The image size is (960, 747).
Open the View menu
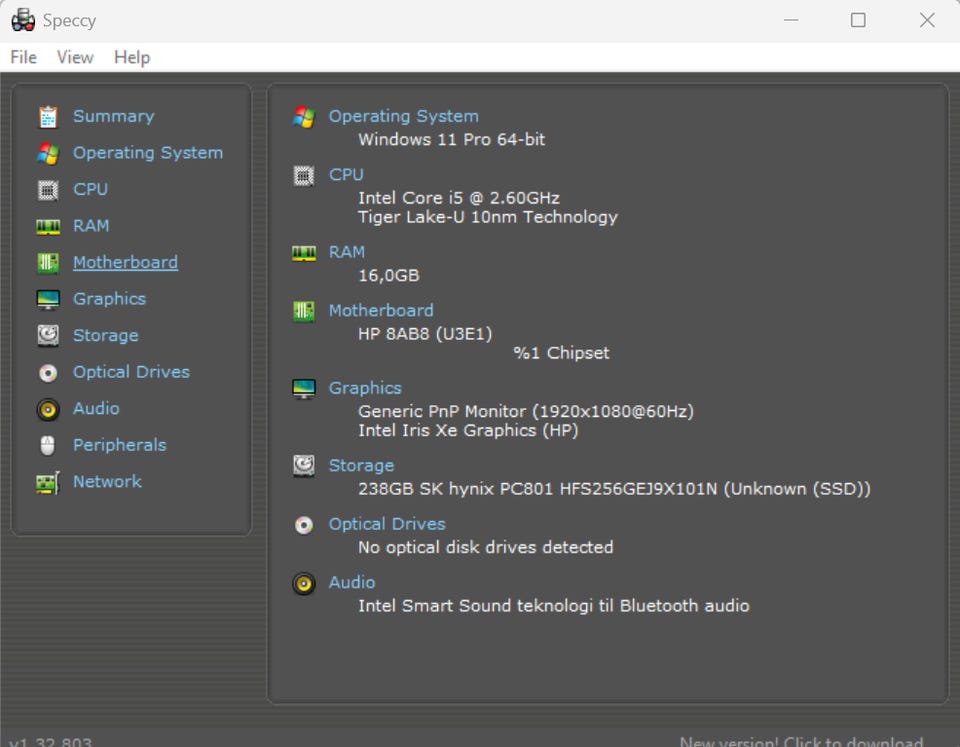pyautogui.click(x=75, y=57)
